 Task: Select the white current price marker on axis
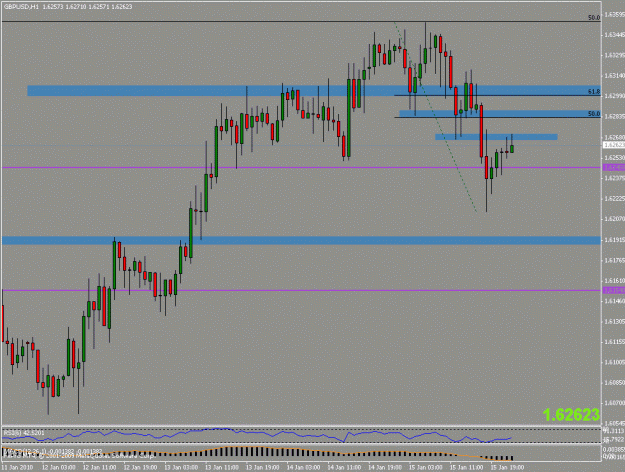614,145
